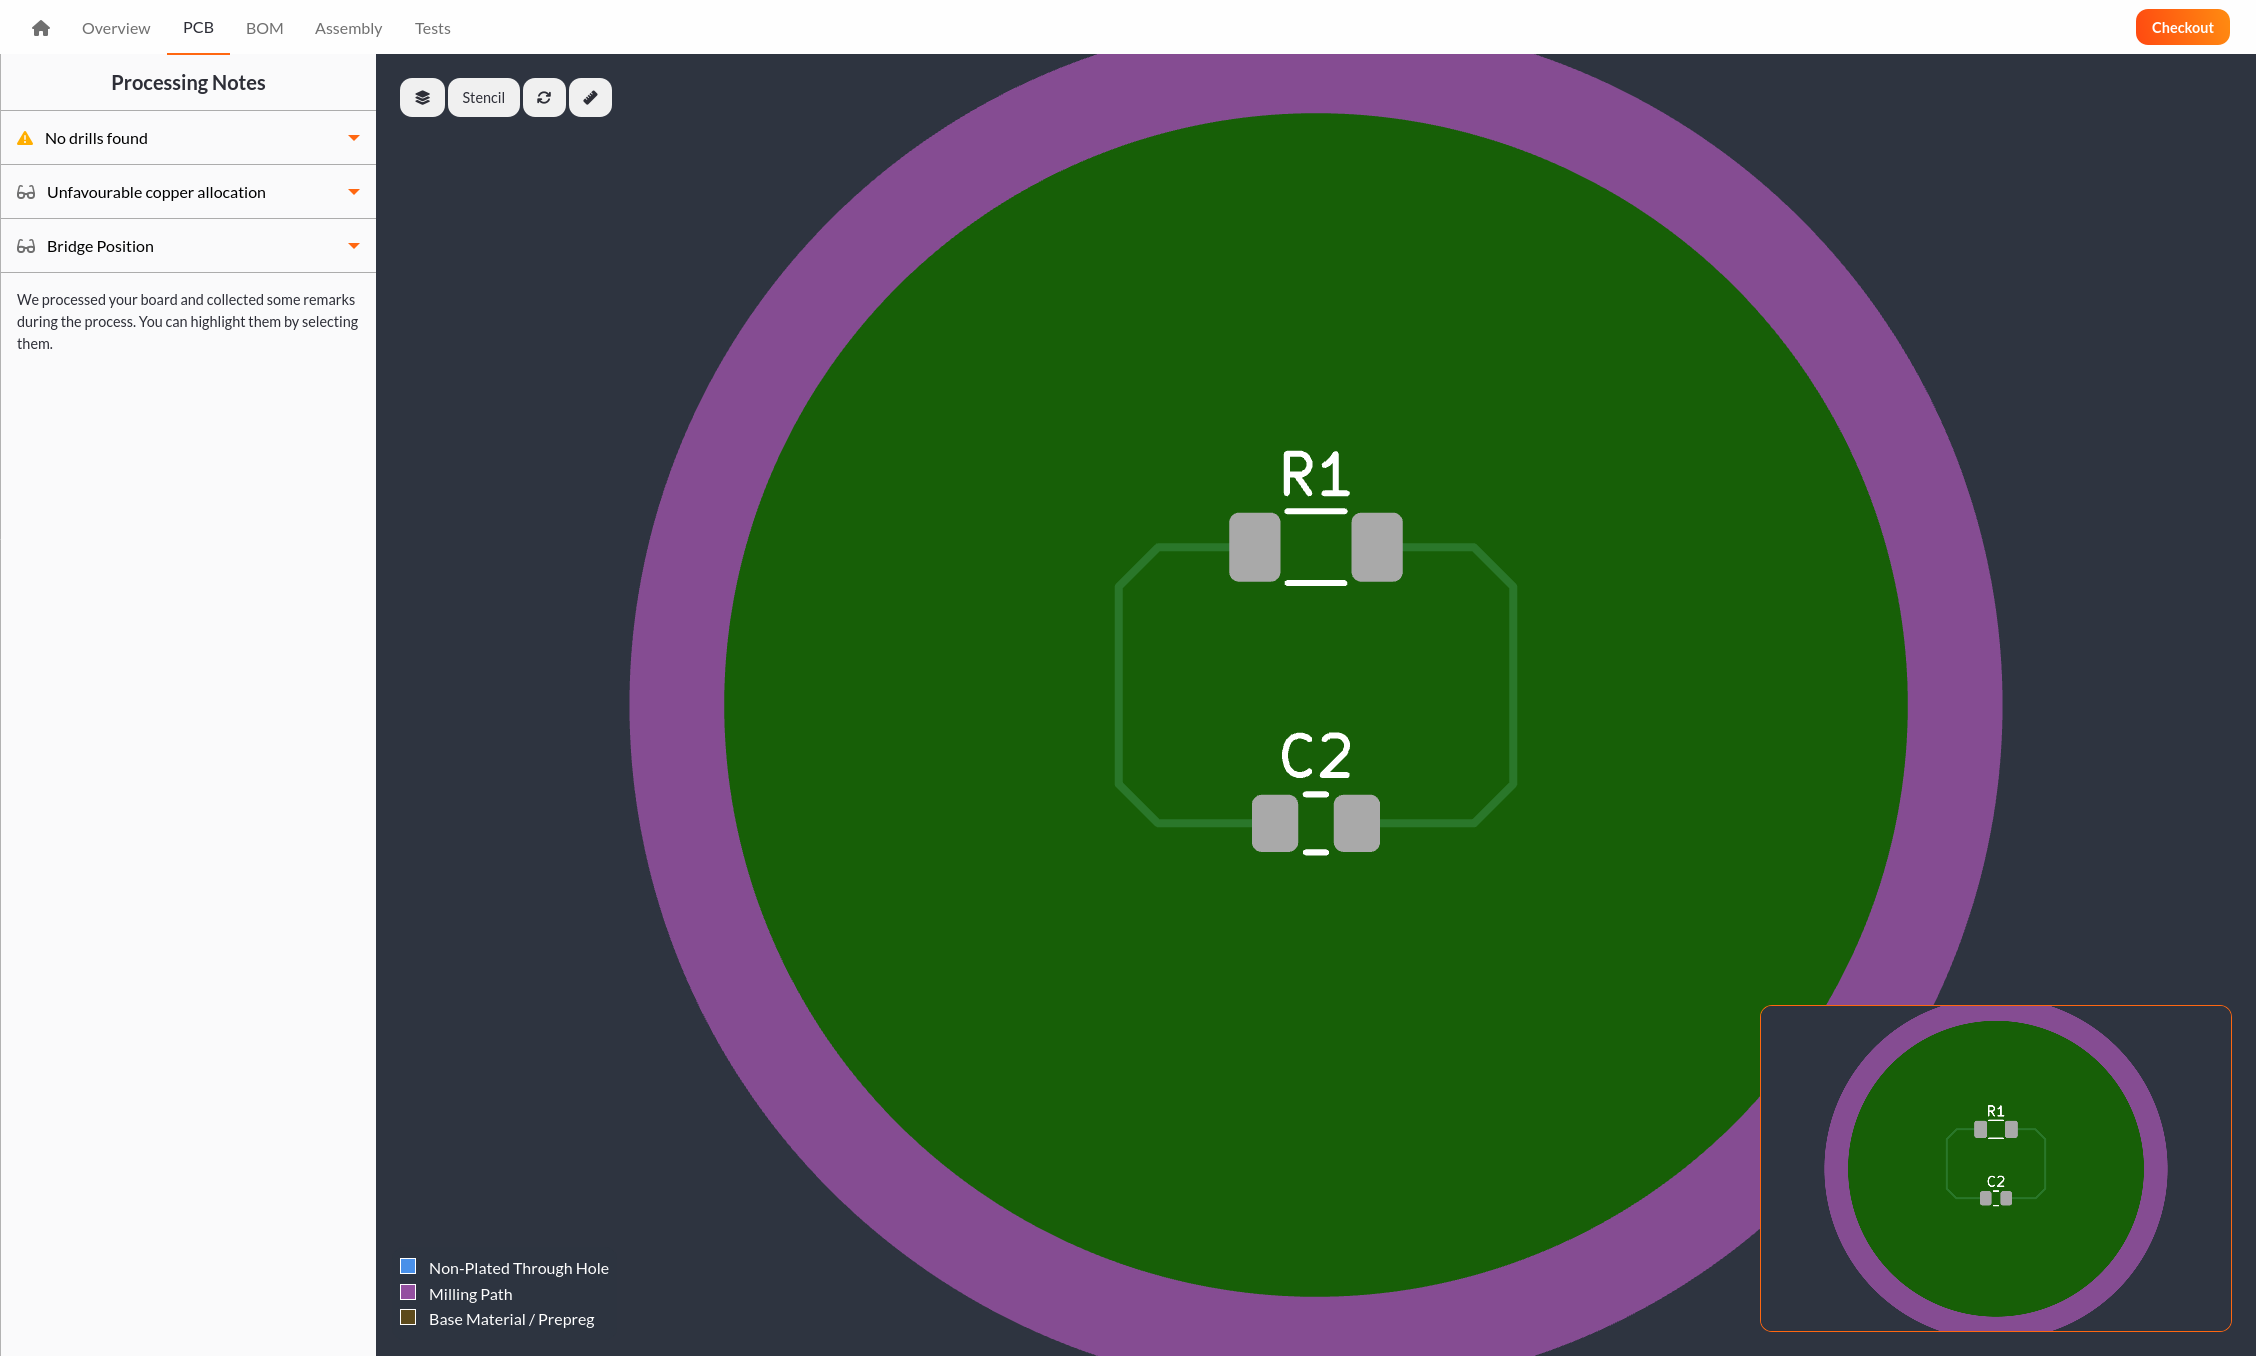This screenshot has width=2256, height=1356.
Task: Expand the Bridge Position note
Action: coord(354,246)
